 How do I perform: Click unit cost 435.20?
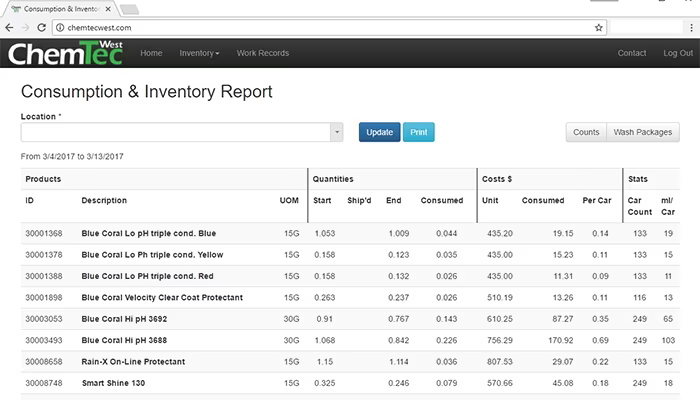click(500, 233)
